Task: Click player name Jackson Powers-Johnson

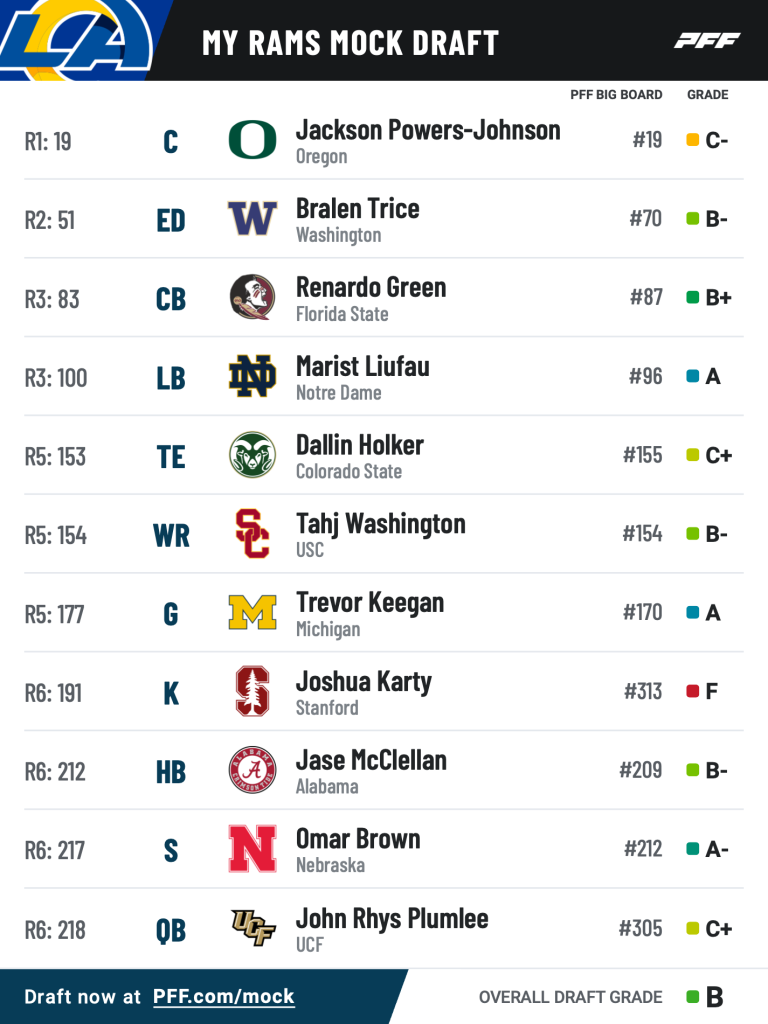Action: click(428, 130)
